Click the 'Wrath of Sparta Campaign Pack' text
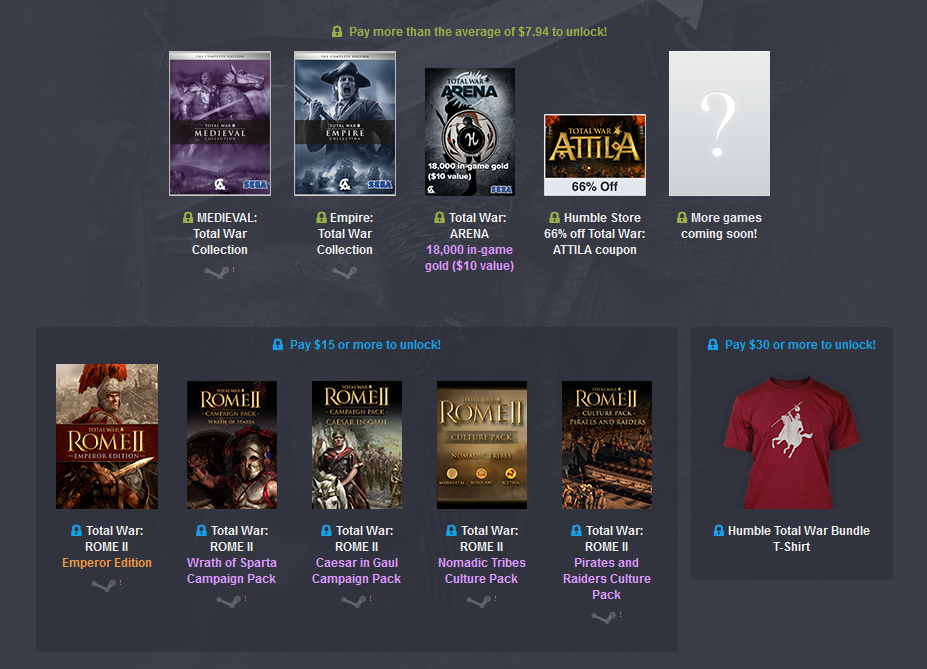Screen dimensions: 927x669 coord(232,571)
